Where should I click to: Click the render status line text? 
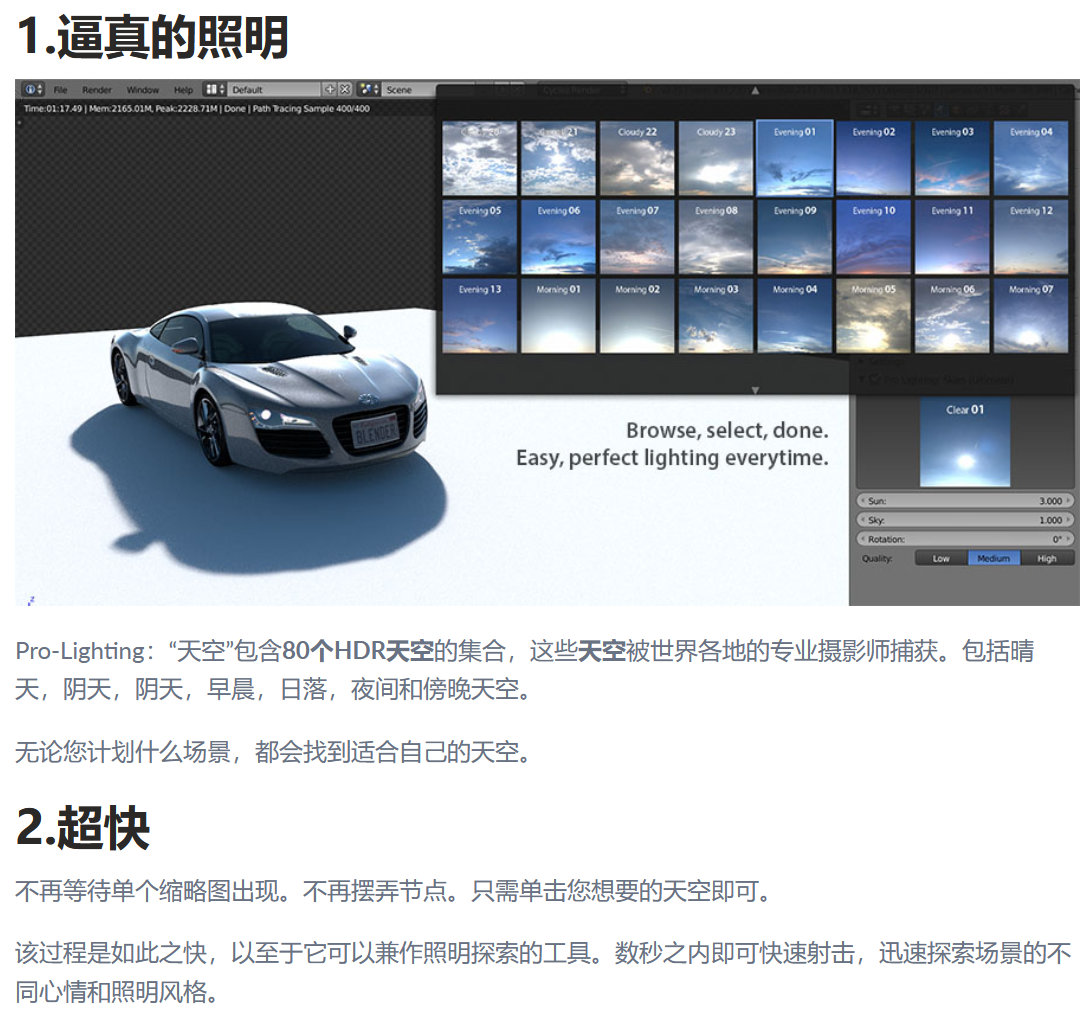[x=197, y=109]
